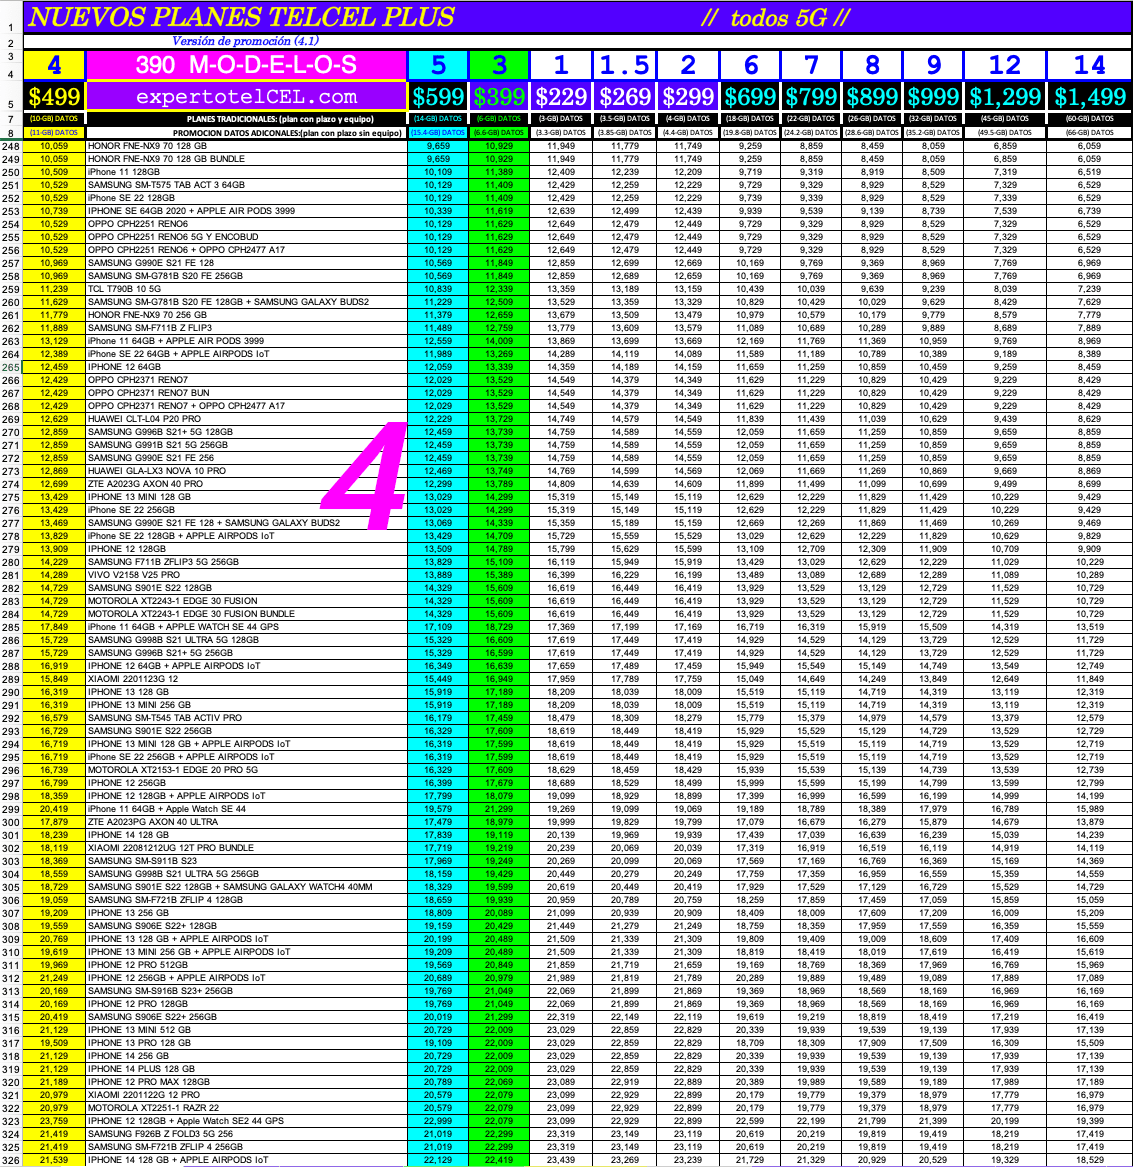Click the 'PROMOCION DATOS ADICONALES' header cell
The width and height of the screenshot is (1133, 1167).
[x=246, y=132]
